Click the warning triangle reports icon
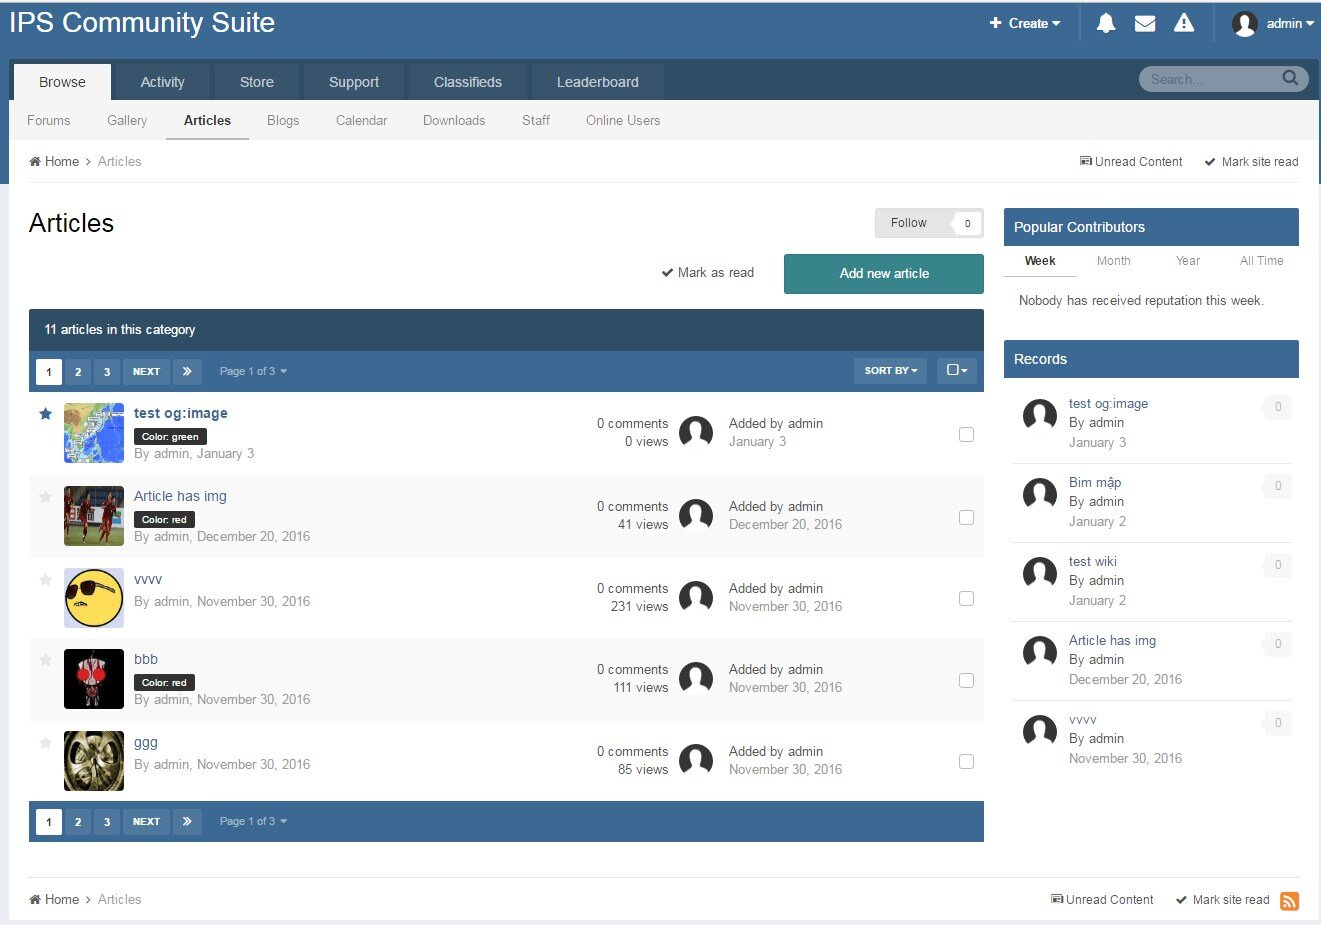The height and width of the screenshot is (925, 1321). click(1184, 23)
